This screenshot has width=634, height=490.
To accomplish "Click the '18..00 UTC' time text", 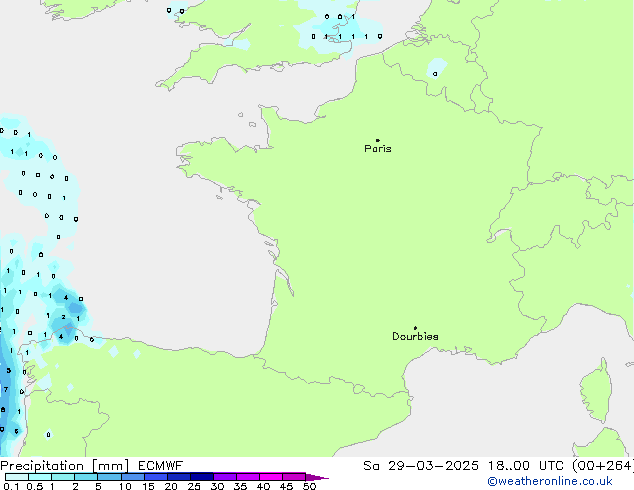I will (x=526, y=466).
